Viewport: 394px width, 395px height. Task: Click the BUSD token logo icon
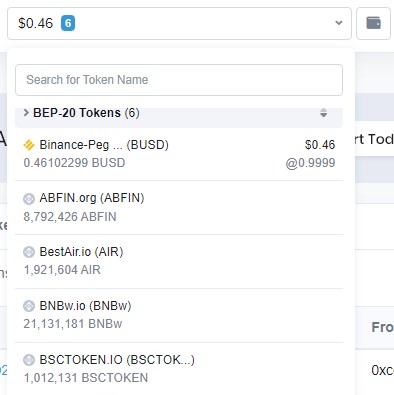pyautogui.click(x=29, y=145)
